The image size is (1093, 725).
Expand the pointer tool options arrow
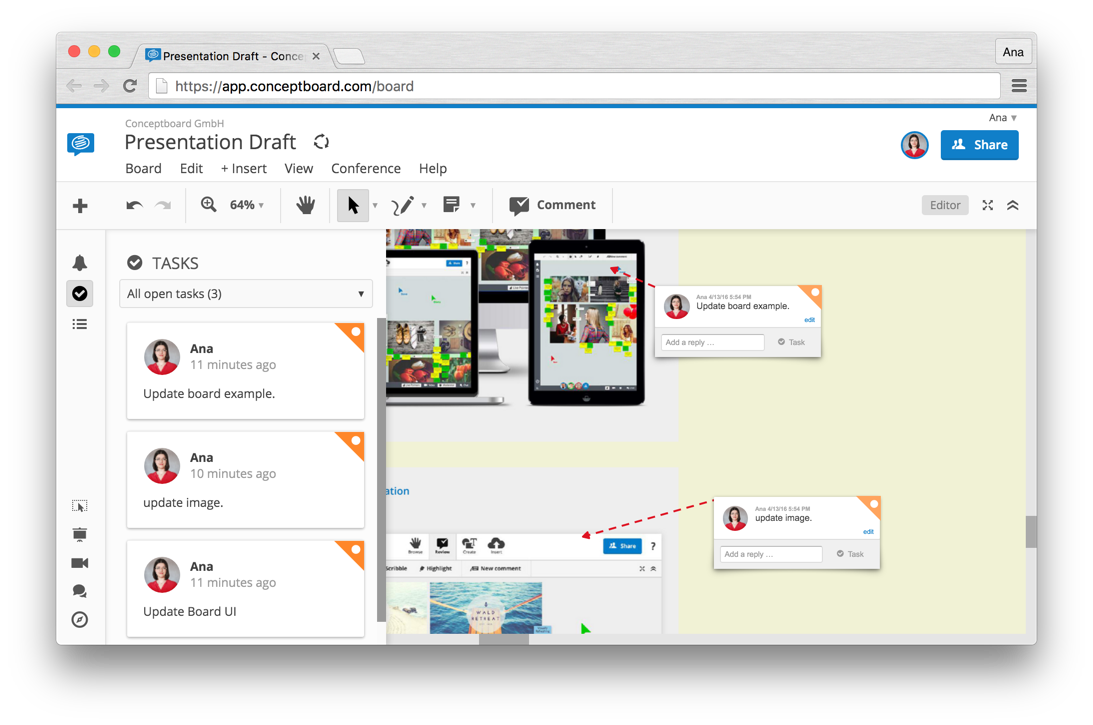pyautogui.click(x=375, y=206)
